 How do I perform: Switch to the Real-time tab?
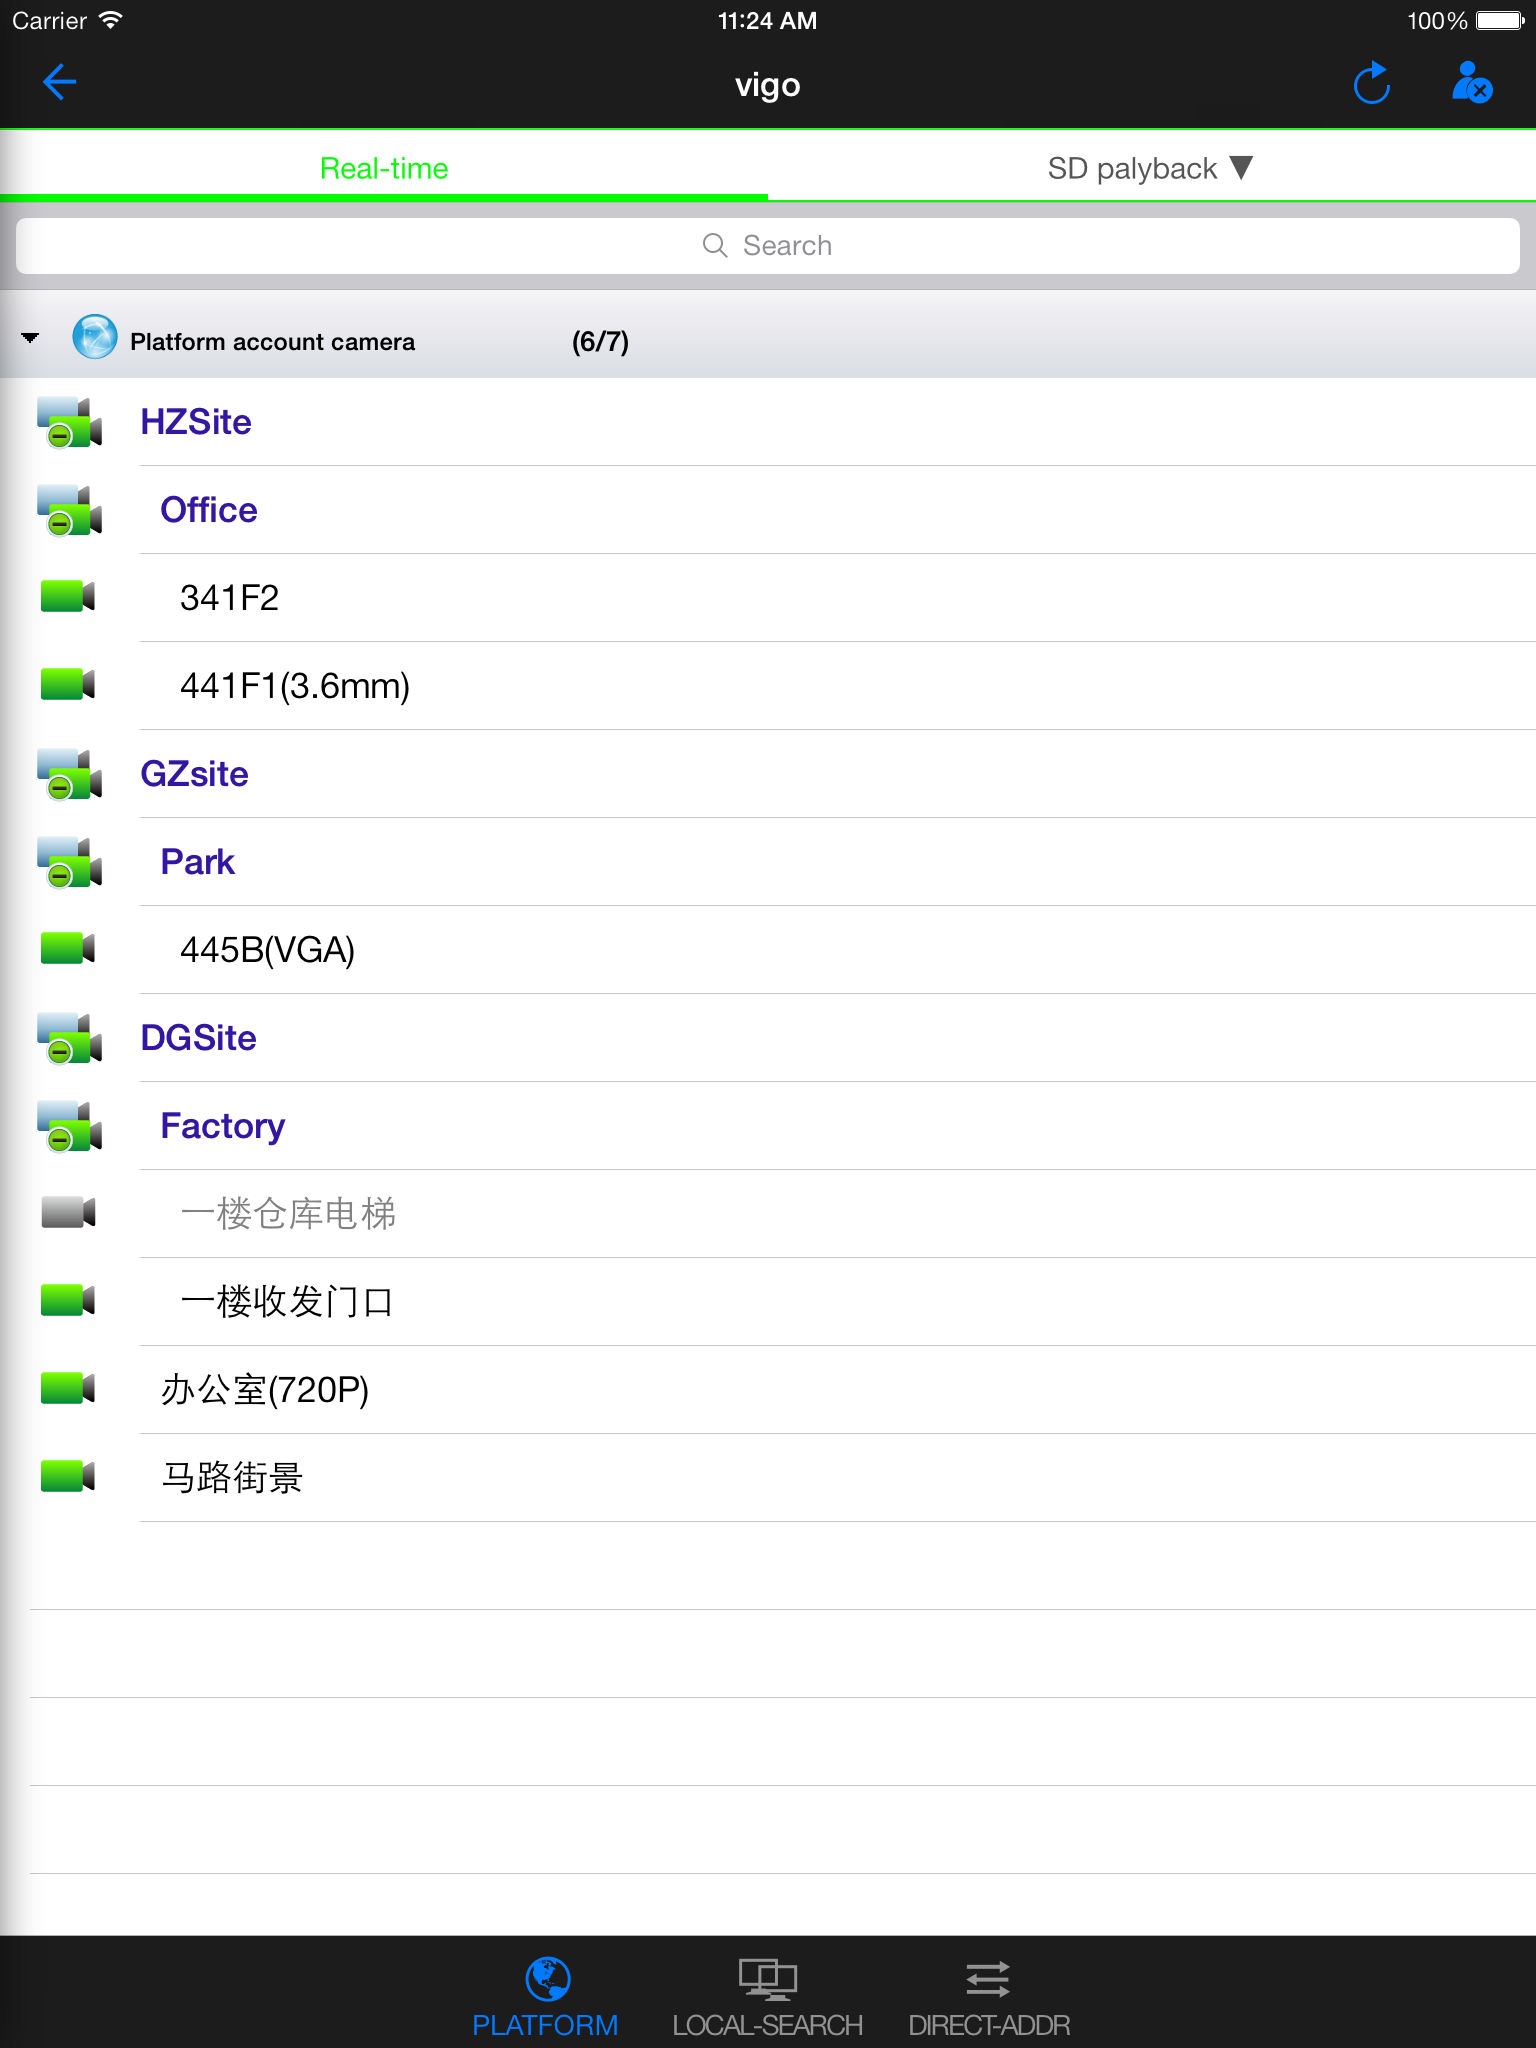(x=384, y=168)
